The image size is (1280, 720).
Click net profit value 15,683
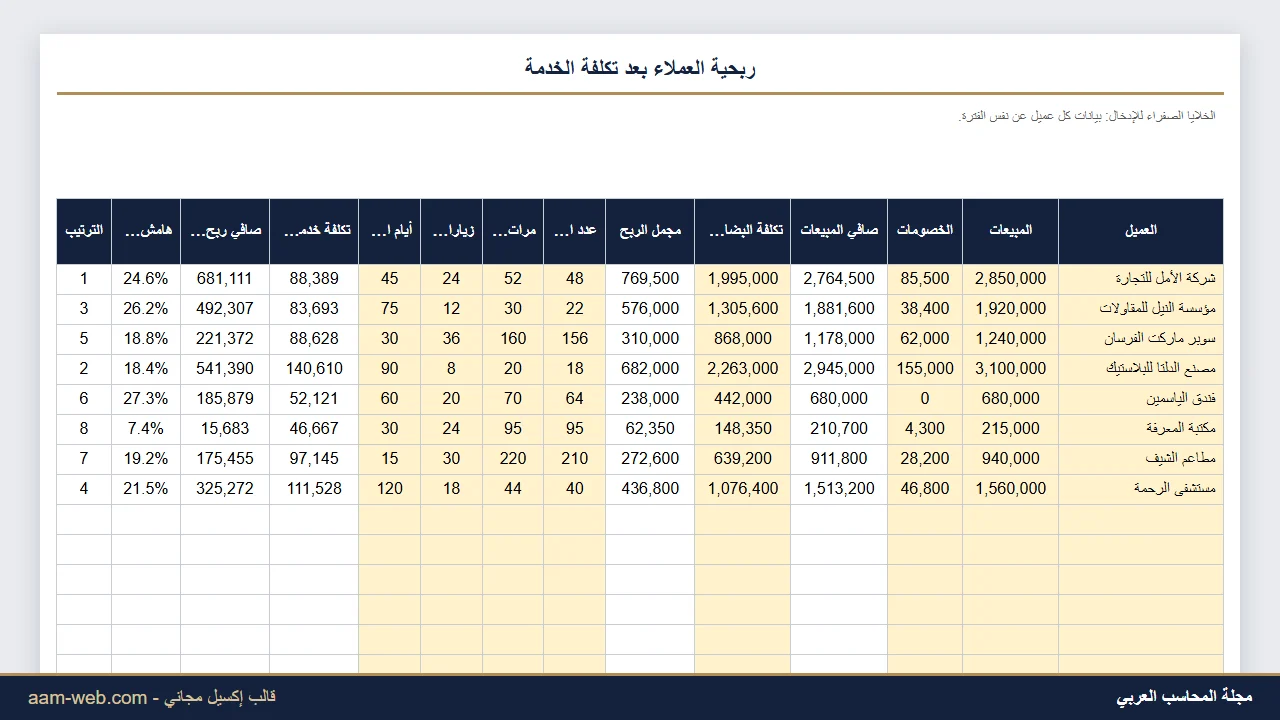(x=225, y=429)
